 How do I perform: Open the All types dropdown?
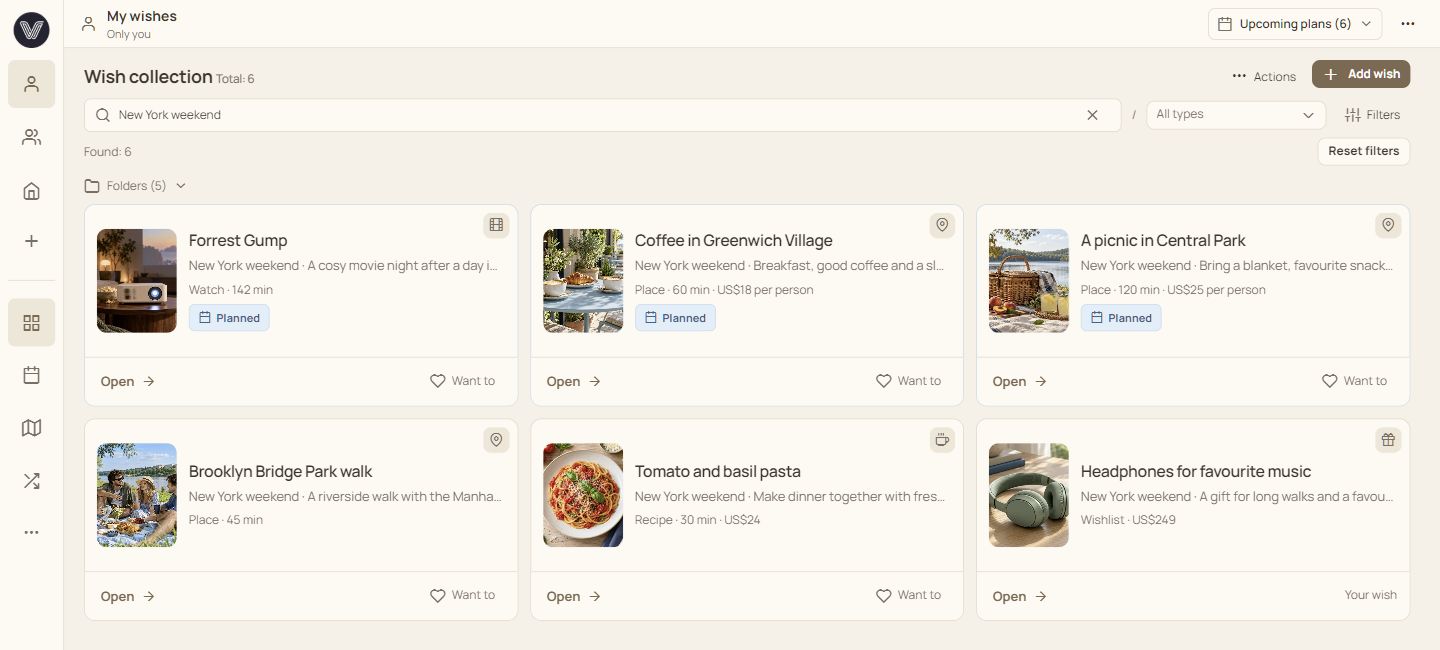coord(1236,115)
